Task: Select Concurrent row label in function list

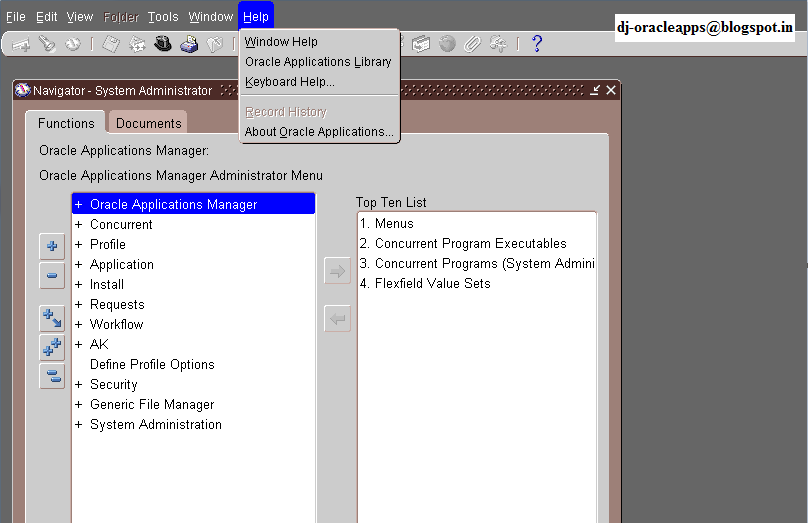Action: (x=121, y=225)
